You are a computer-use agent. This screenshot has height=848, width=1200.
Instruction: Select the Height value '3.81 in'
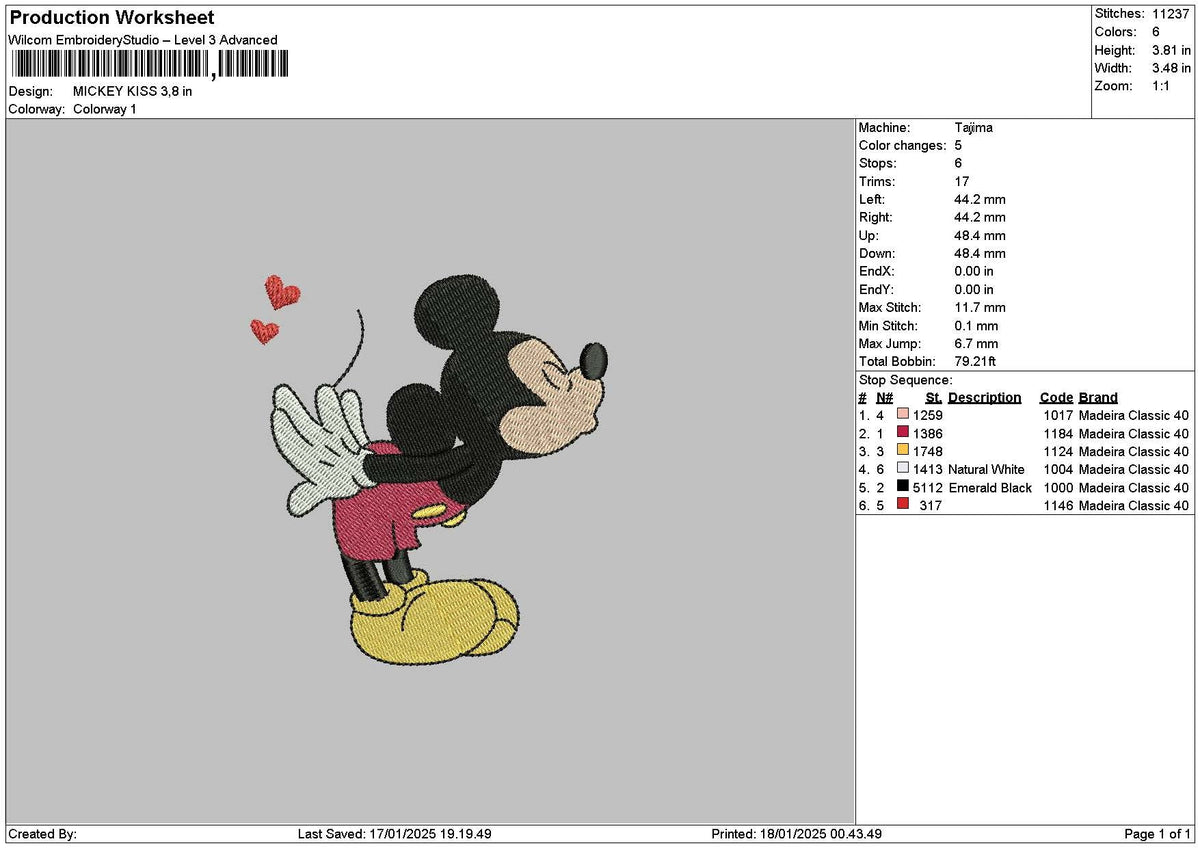1171,50
